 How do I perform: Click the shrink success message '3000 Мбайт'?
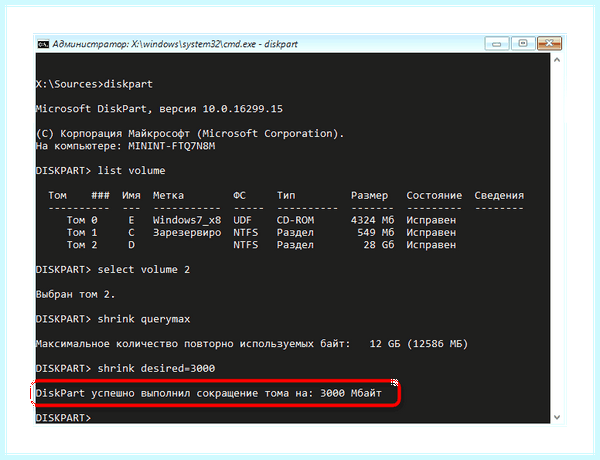(351, 393)
